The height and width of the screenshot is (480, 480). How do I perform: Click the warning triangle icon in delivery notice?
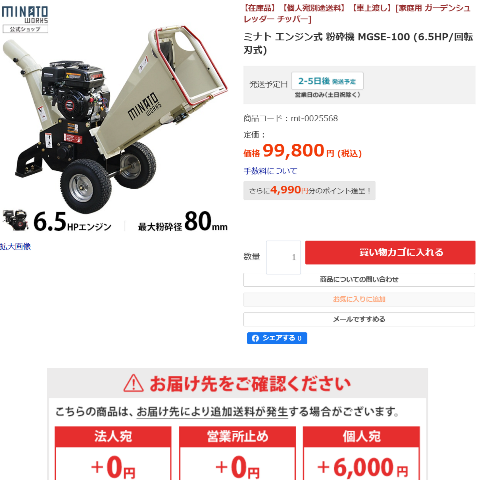click(133, 383)
